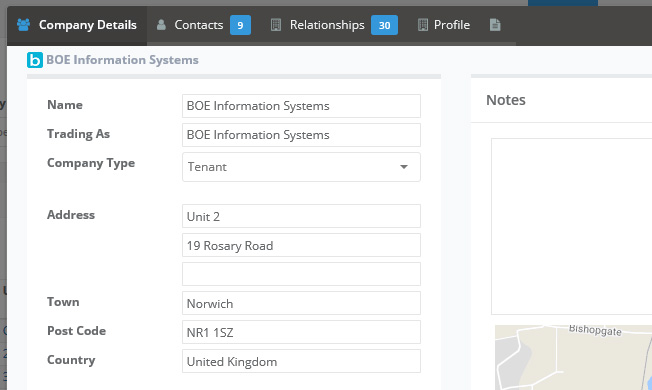
Task: Edit the Name input field
Action: (x=301, y=106)
